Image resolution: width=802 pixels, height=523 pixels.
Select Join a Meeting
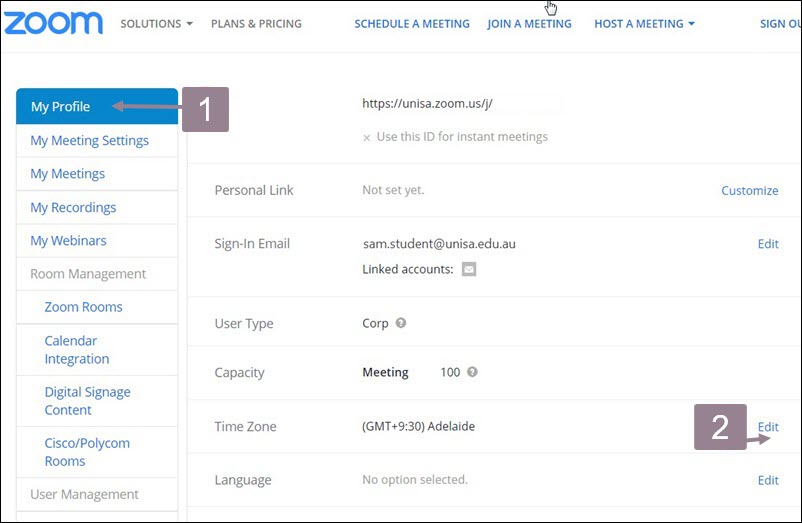pyautogui.click(x=529, y=24)
